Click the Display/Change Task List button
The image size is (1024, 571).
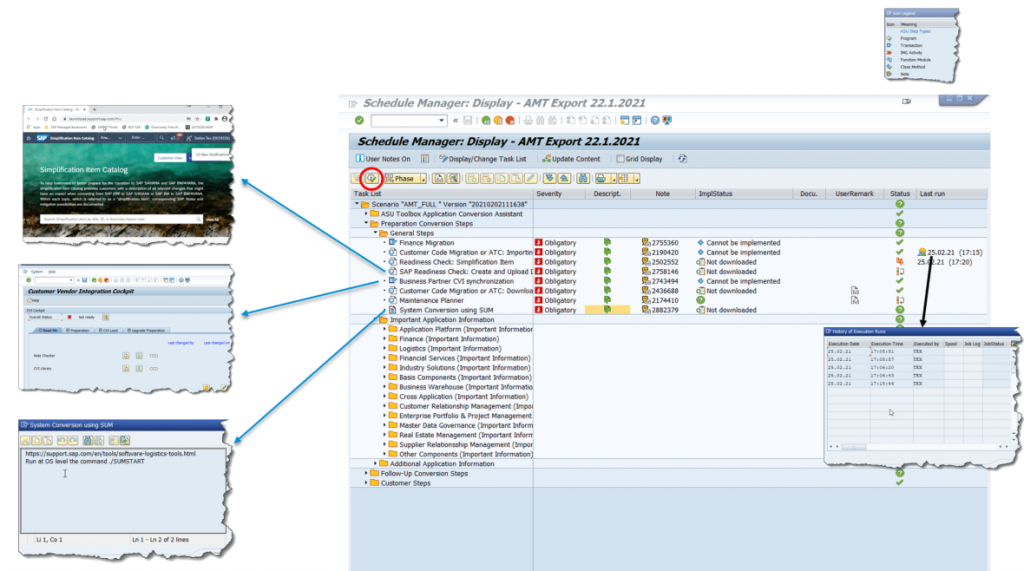coord(483,159)
